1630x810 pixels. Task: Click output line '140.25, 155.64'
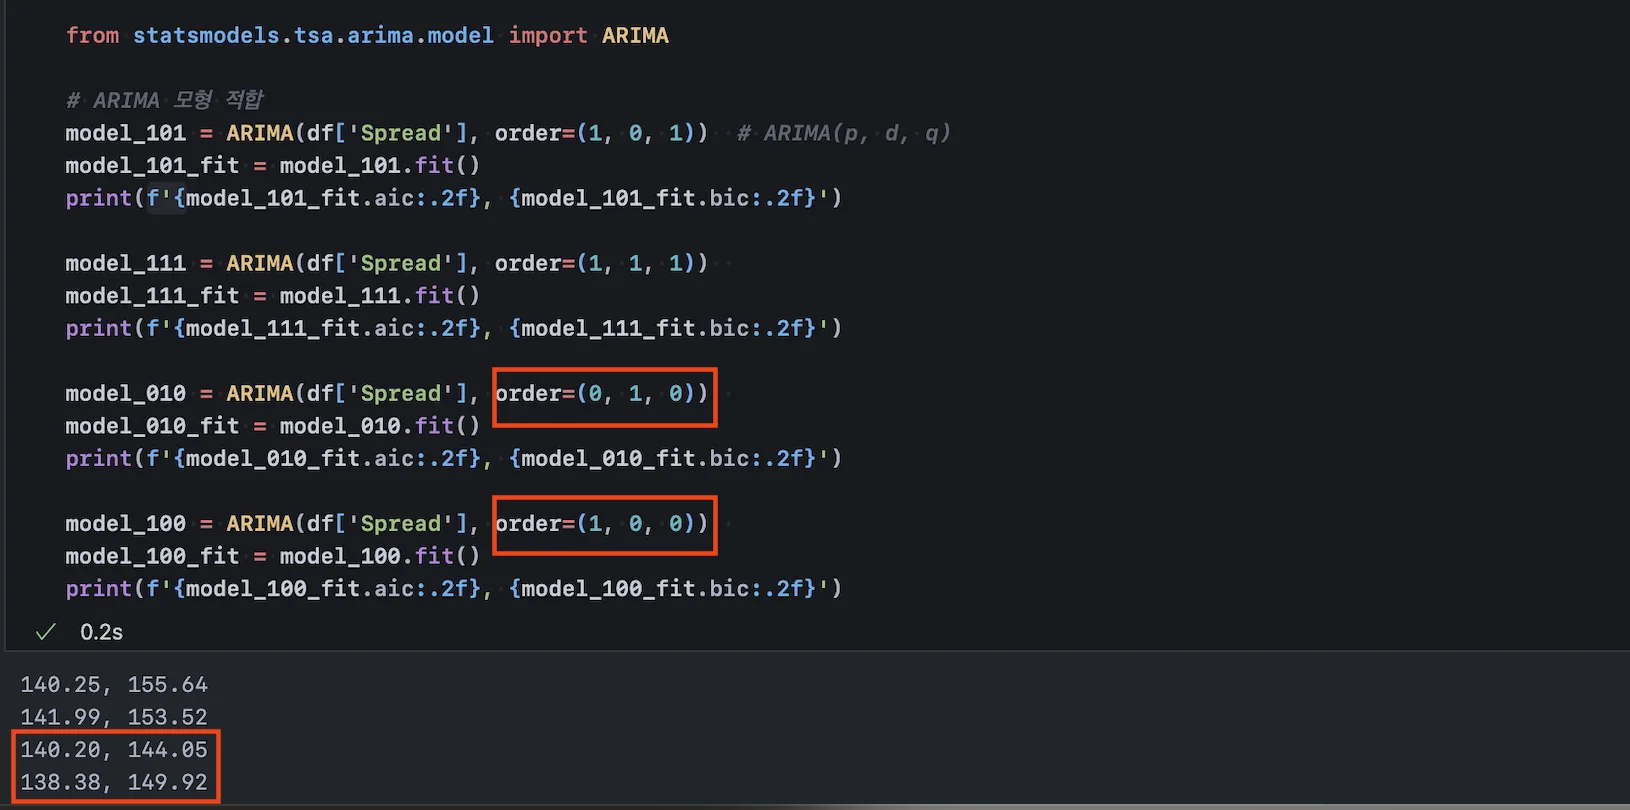click(114, 685)
